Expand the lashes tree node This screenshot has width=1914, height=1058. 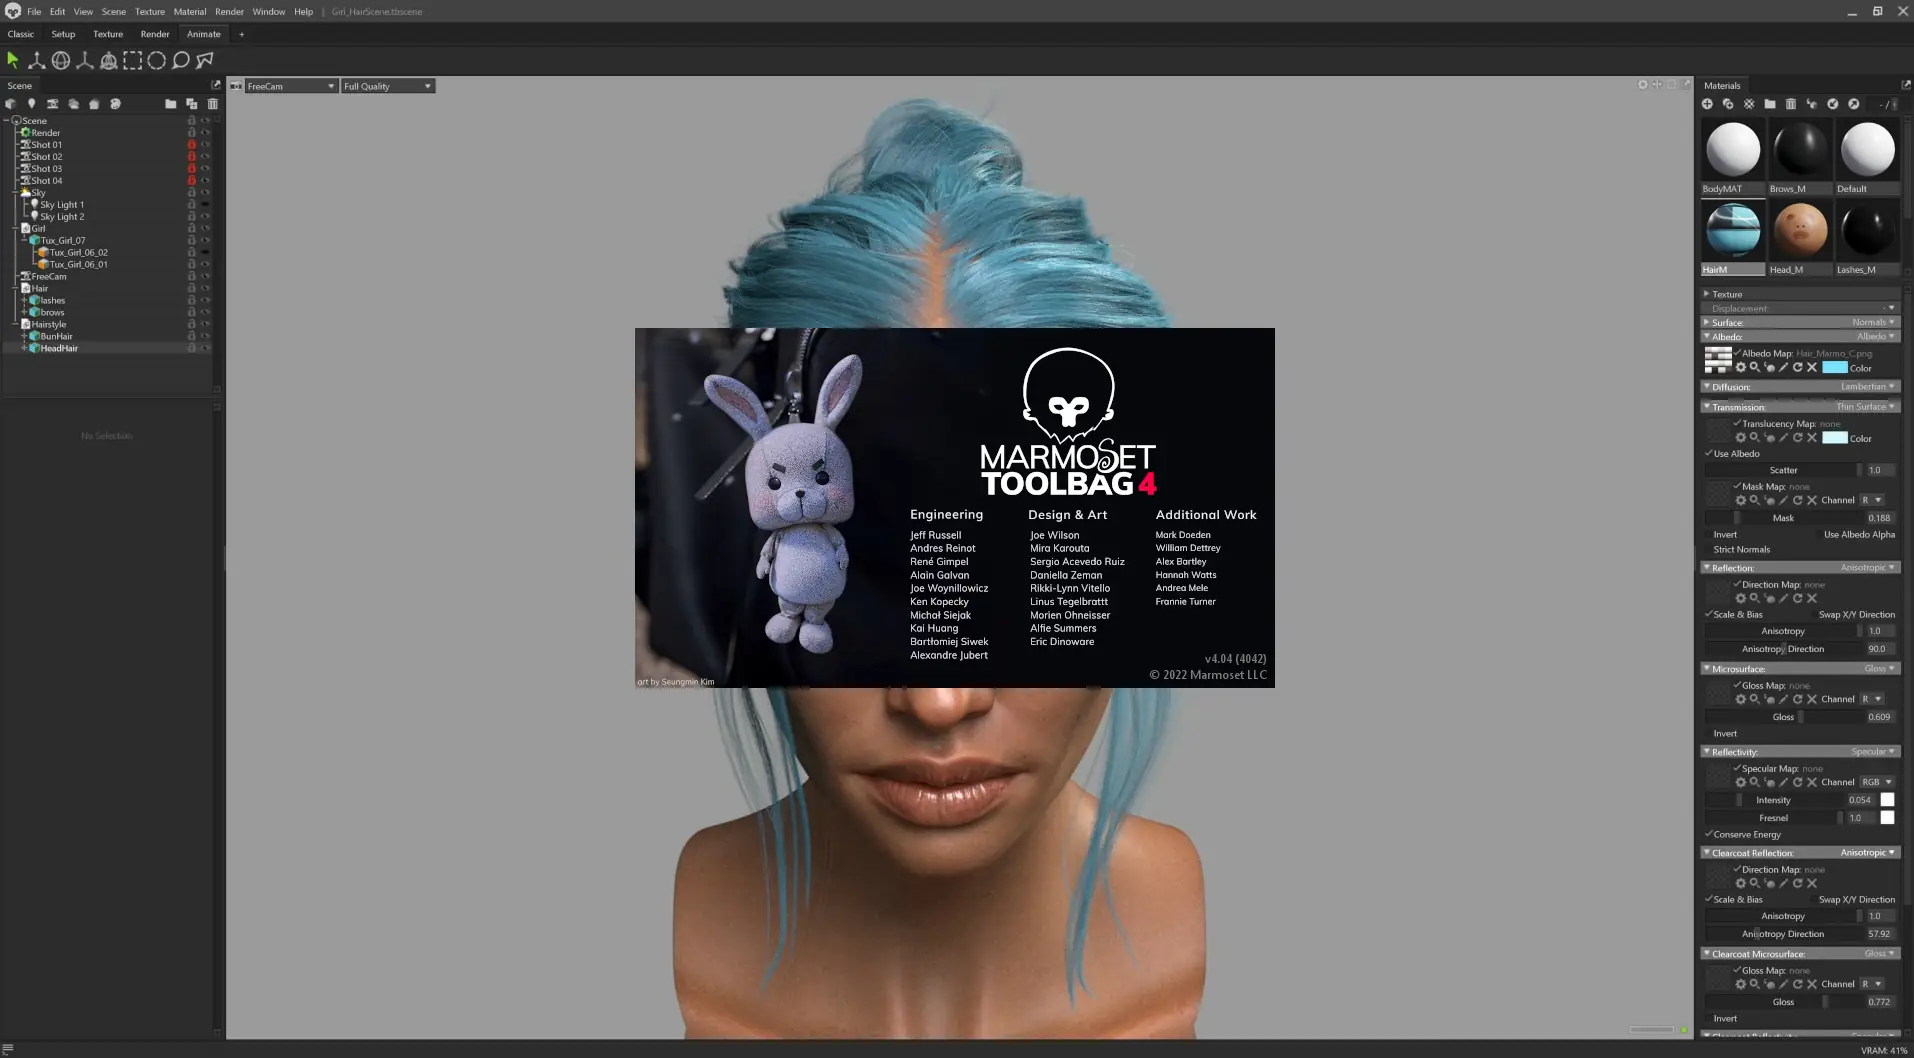[24, 300]
